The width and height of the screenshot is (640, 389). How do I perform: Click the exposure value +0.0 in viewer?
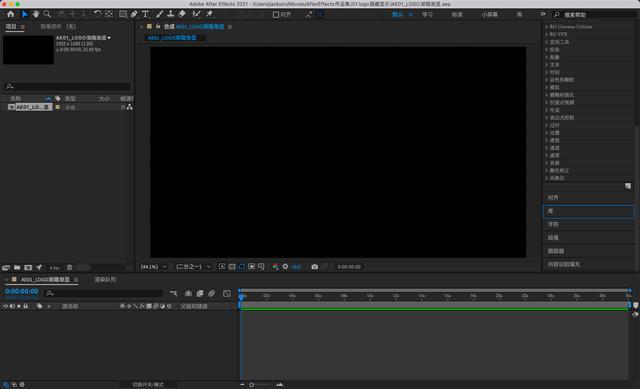[x=296, y=267]
